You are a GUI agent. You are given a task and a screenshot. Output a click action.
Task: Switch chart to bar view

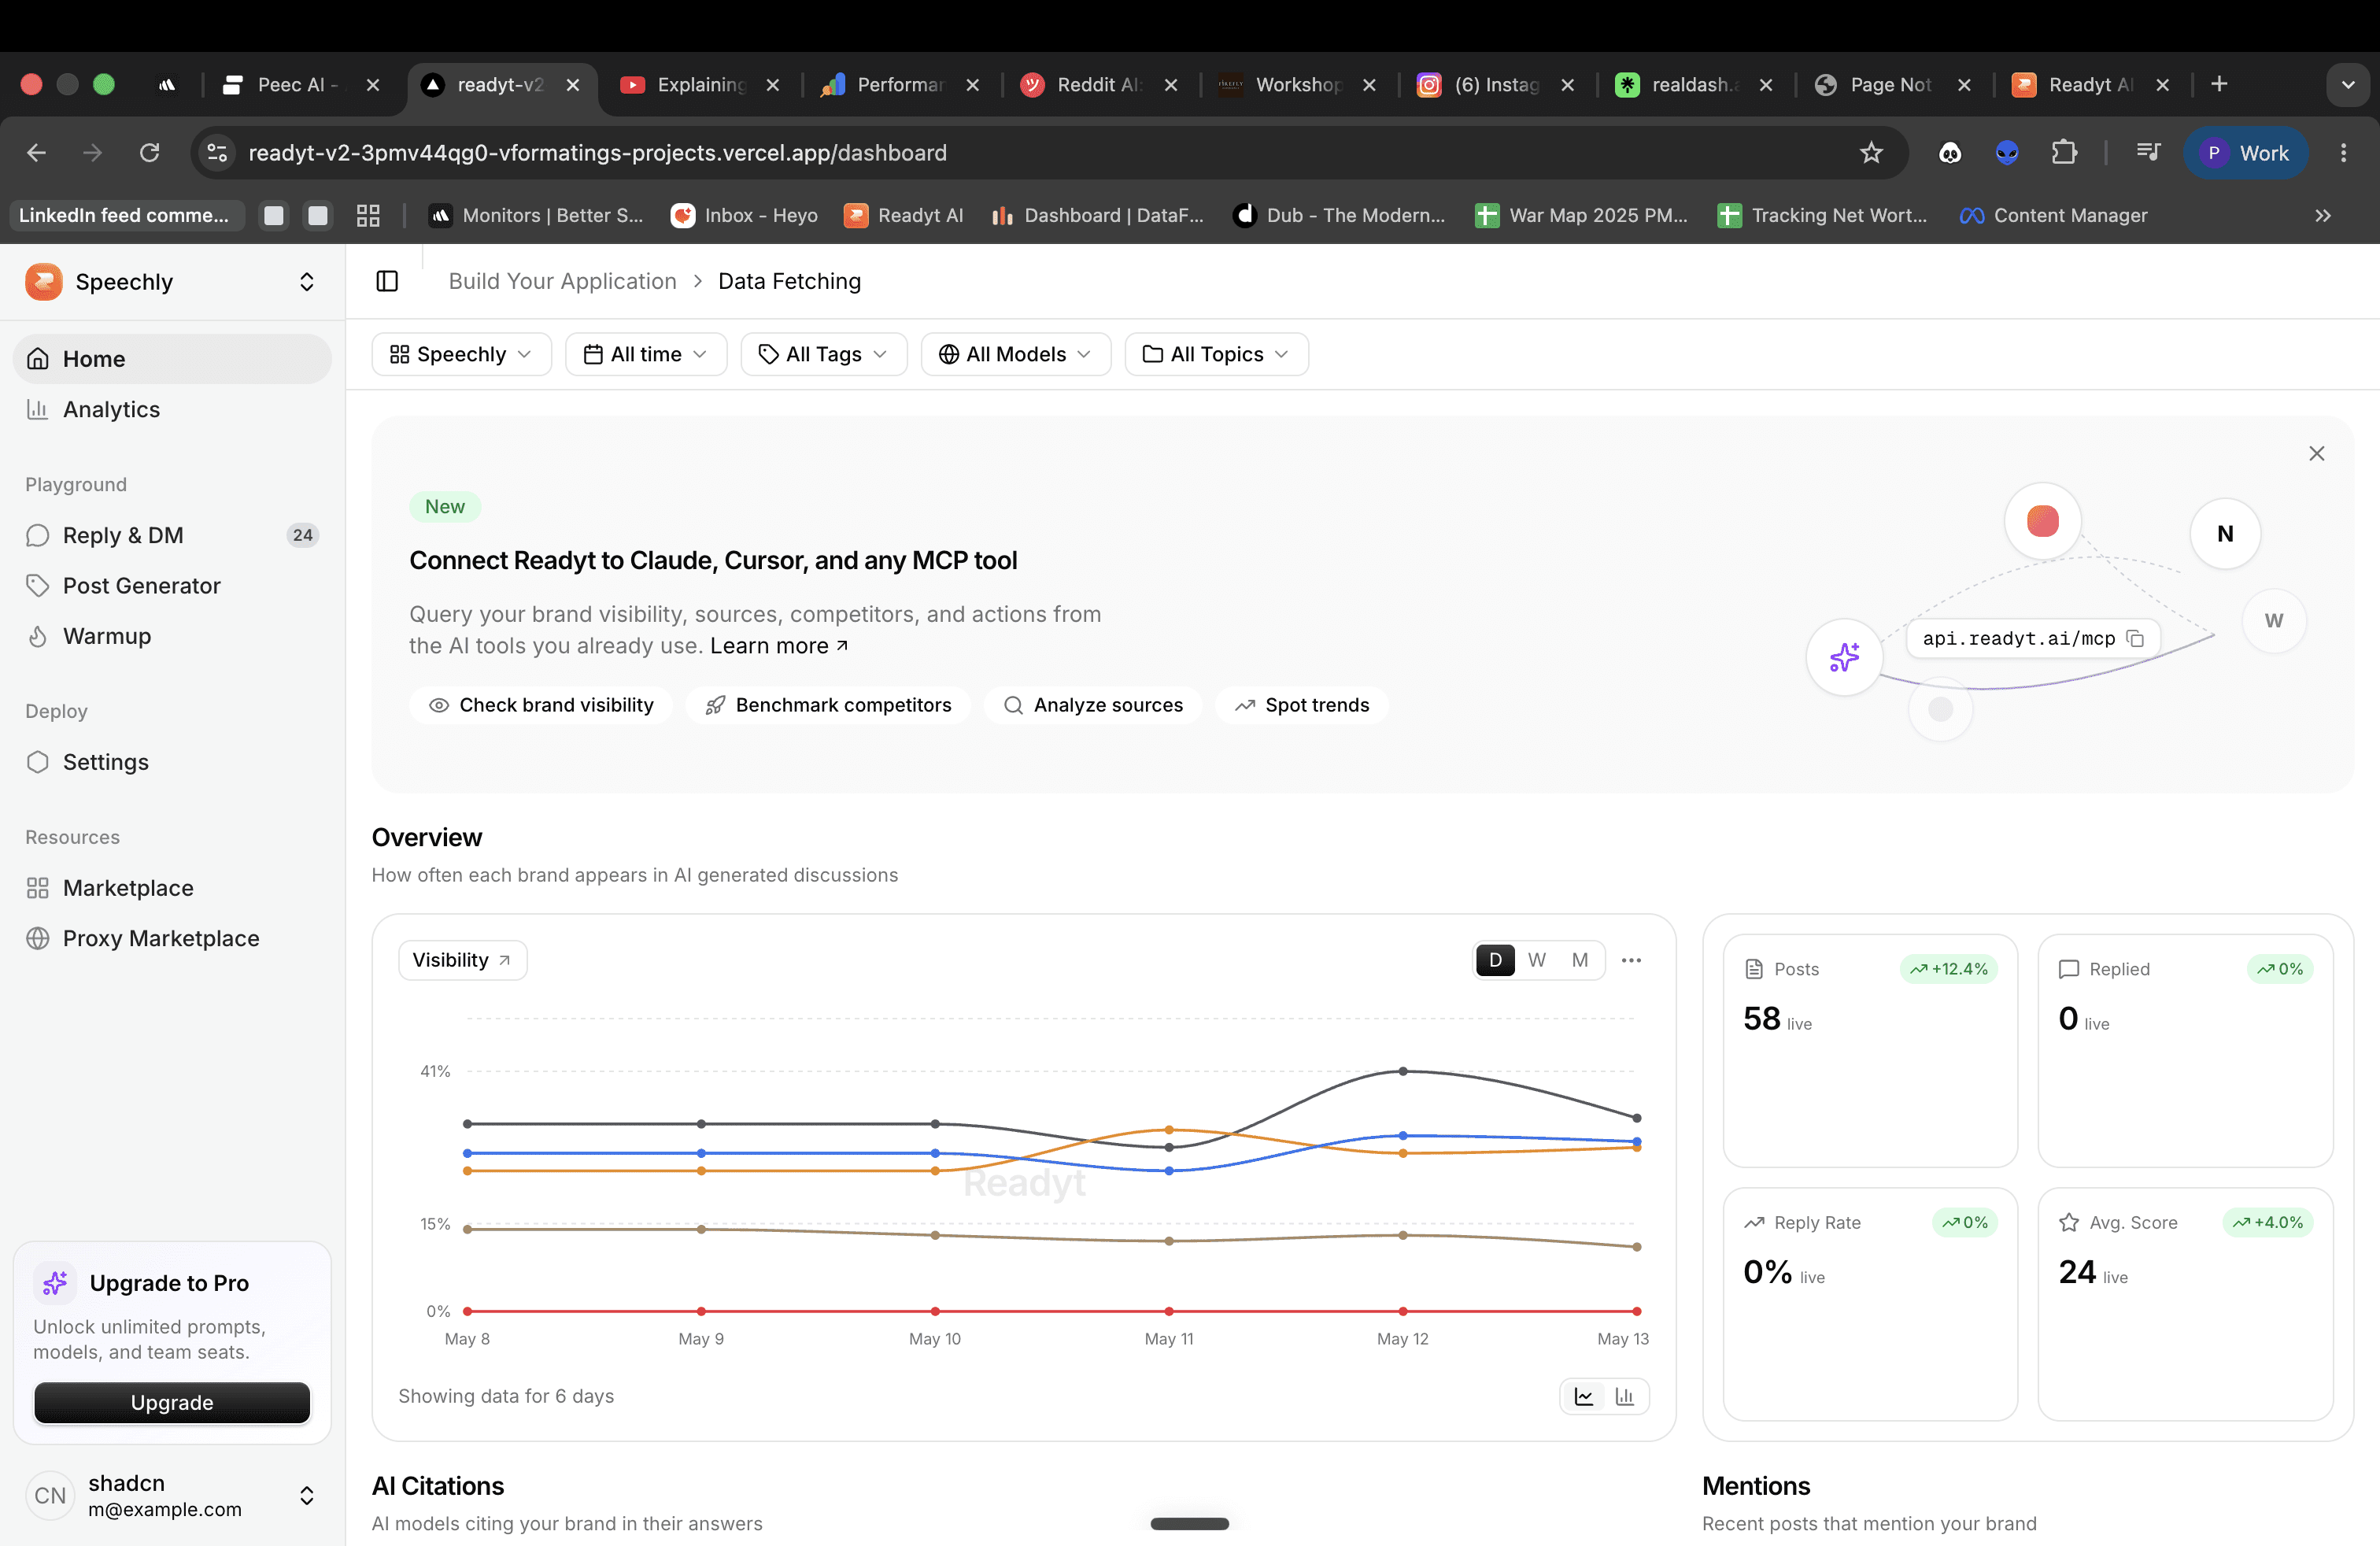(1625, 1396)
